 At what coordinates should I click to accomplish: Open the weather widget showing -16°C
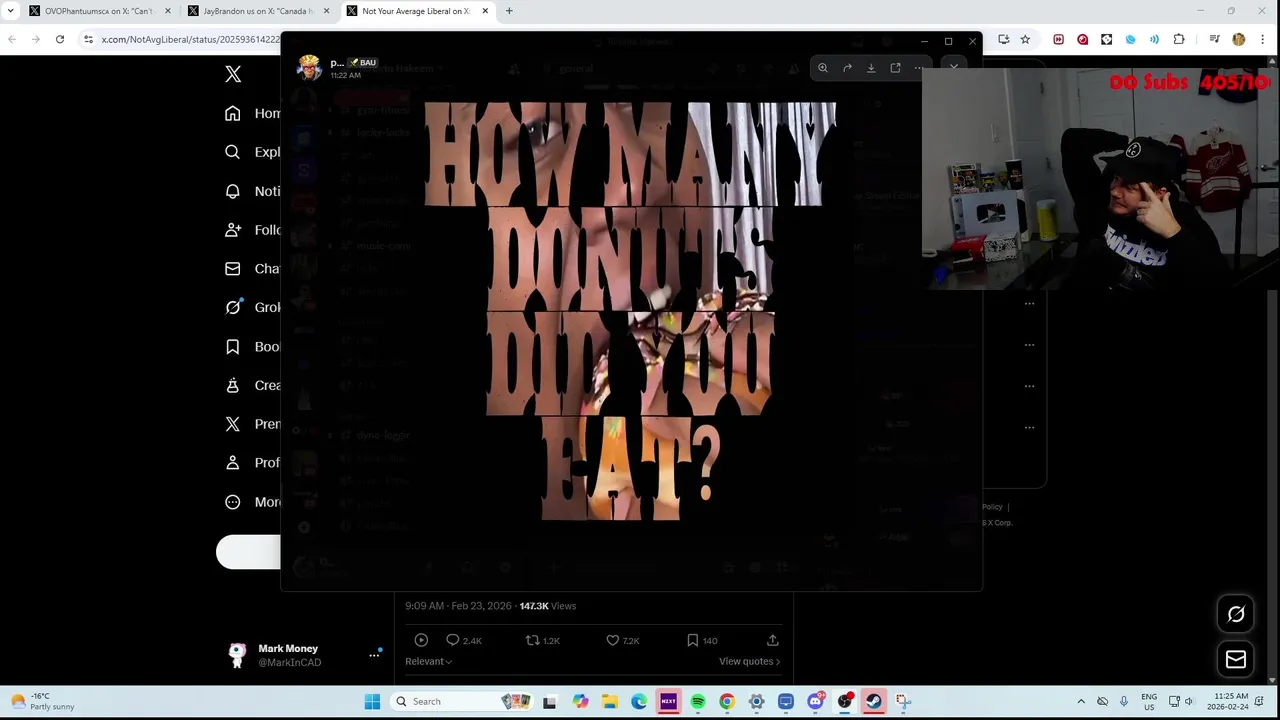(42, 701)
